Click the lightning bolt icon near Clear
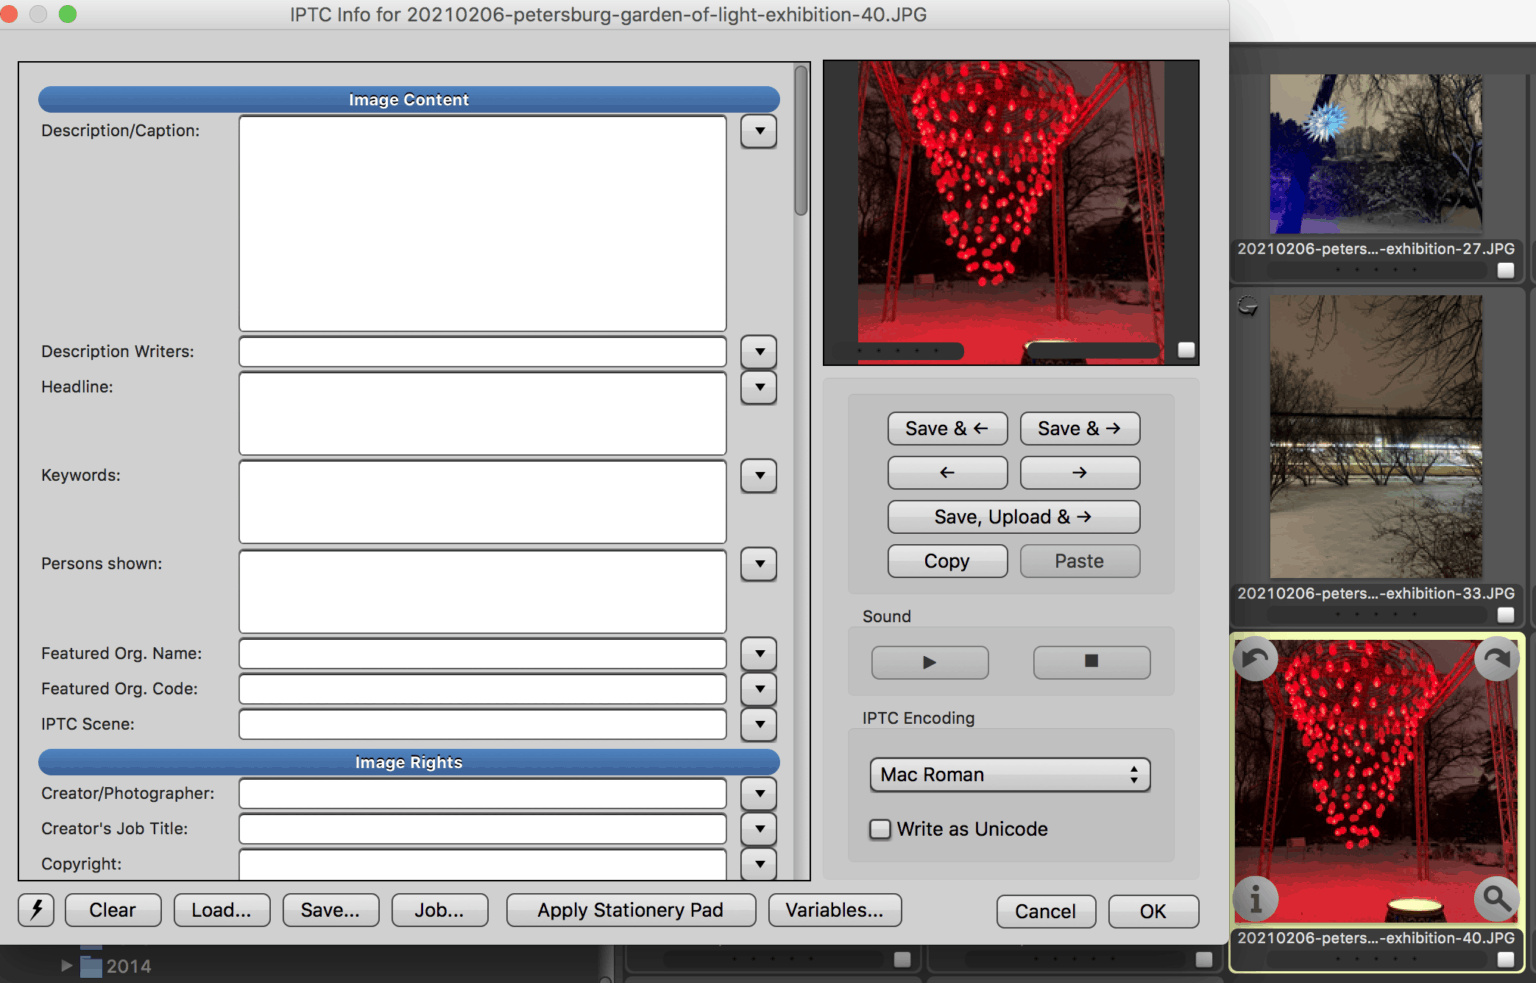The image size is (1536, 983). click(x=36, y=910)
